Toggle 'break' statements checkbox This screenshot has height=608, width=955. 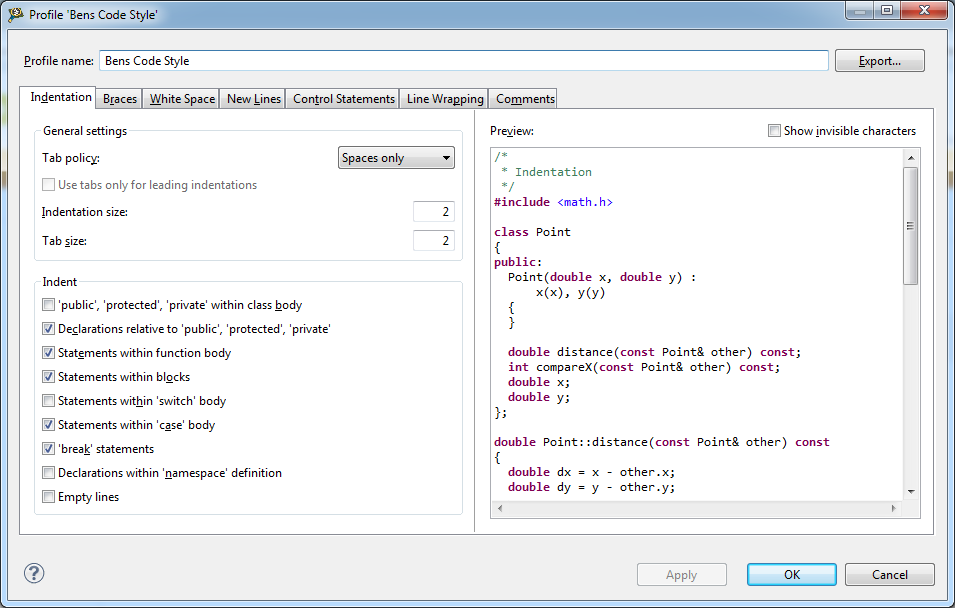pos(49,449)
